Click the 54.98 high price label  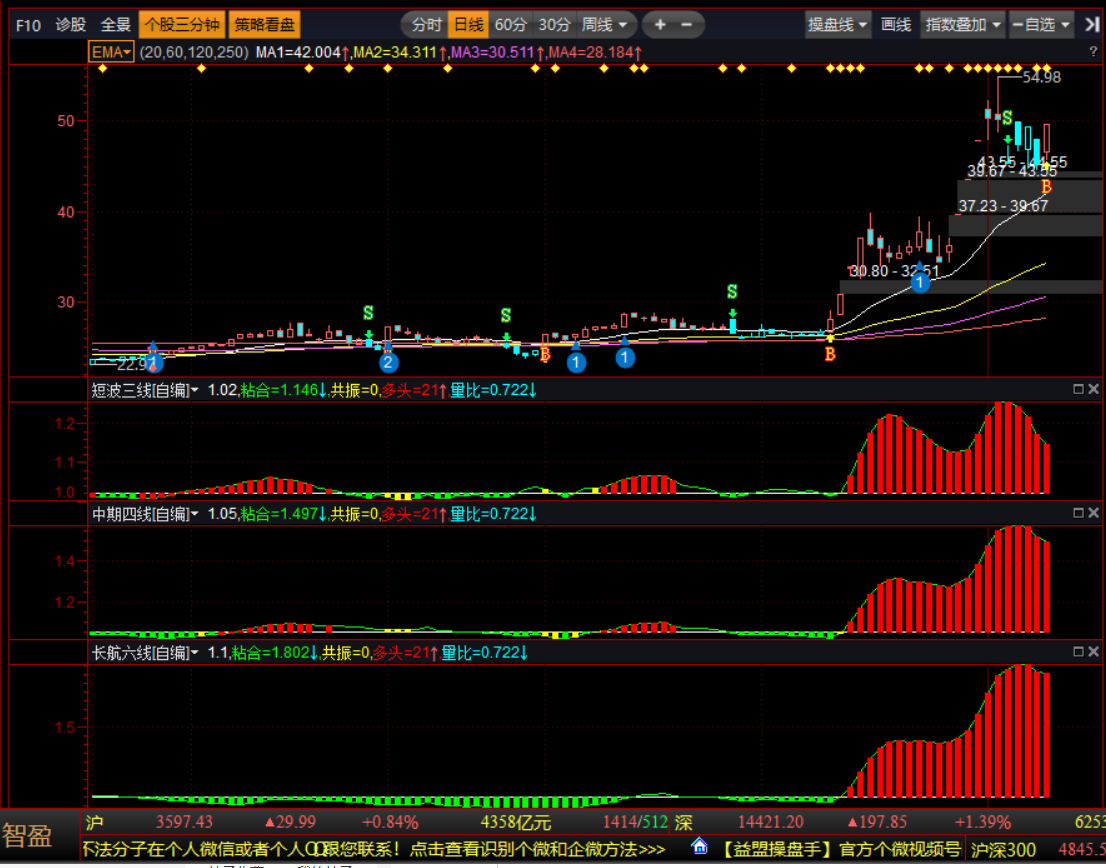pyautogui.click(x=1041, y=78)
